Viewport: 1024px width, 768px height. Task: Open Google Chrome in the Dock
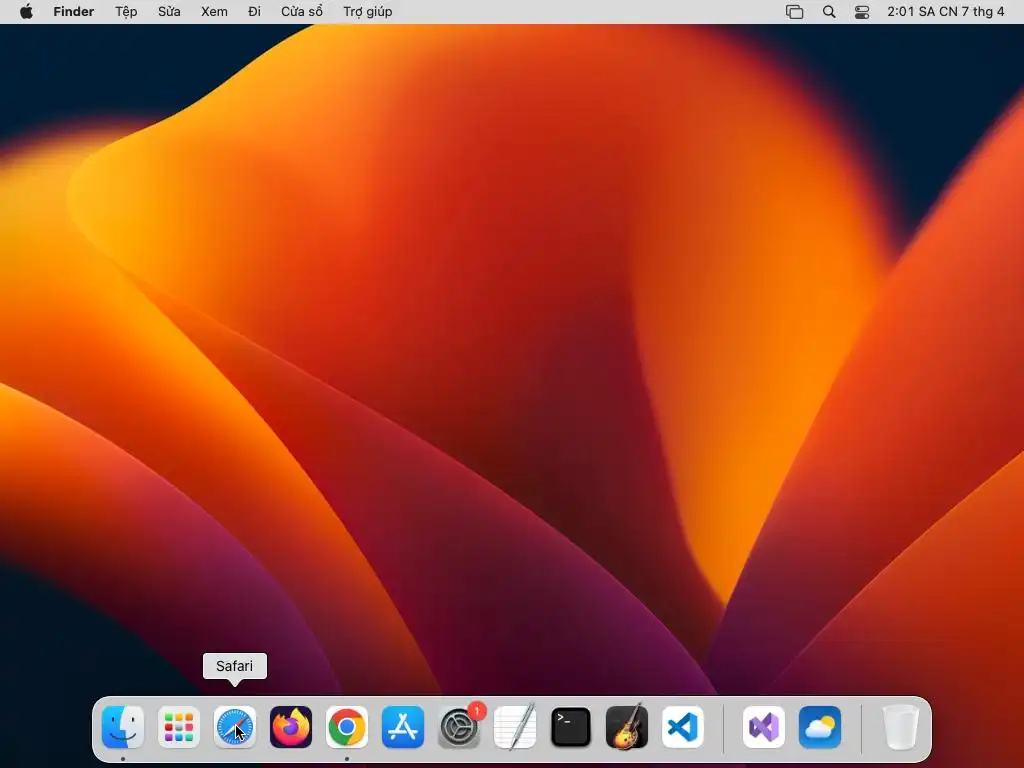347,727
